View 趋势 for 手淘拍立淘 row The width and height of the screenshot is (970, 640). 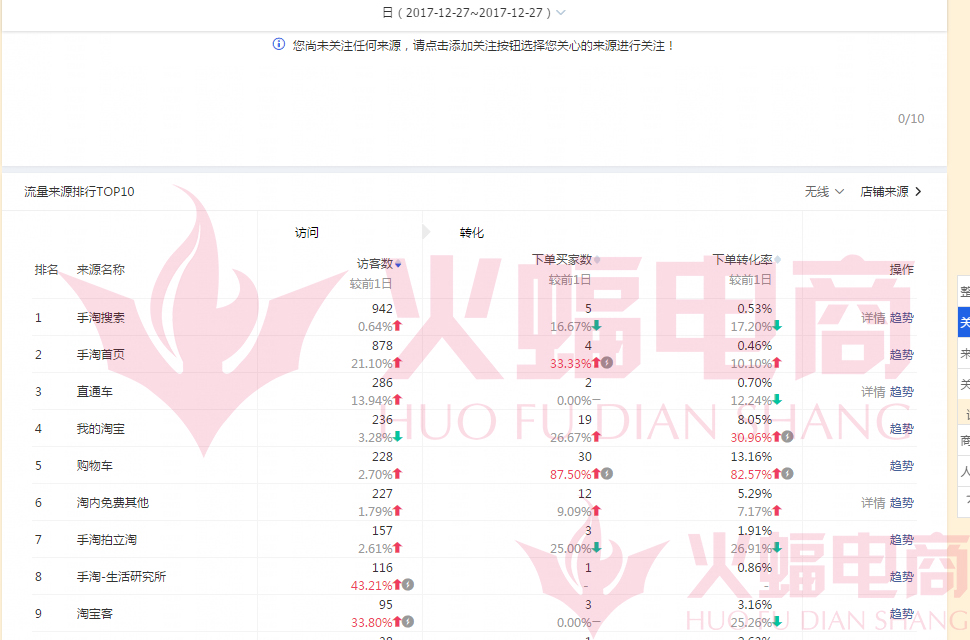901,540
